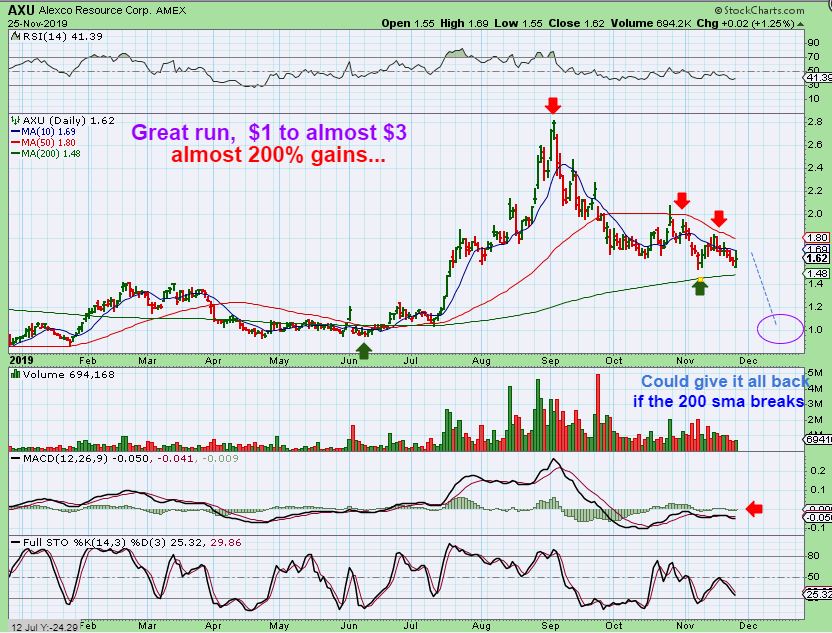Click the 'RSI(14) 41.39' label
This screenshot has height=633, width=832.
pos(62,37)
